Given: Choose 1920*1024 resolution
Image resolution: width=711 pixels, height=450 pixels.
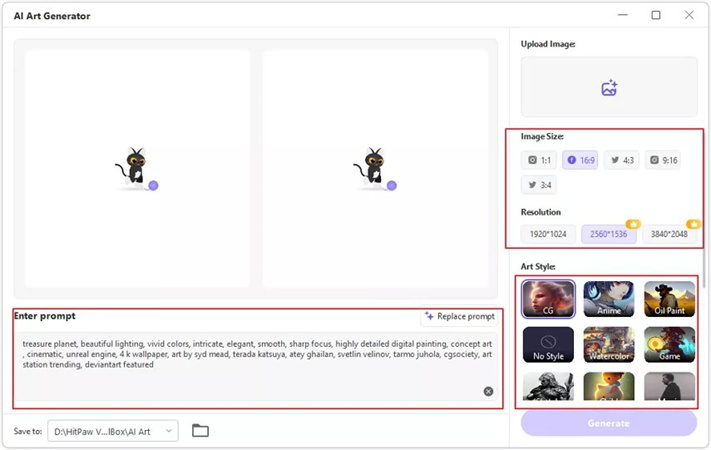Looking at the screenshot, I should [548, 234].
